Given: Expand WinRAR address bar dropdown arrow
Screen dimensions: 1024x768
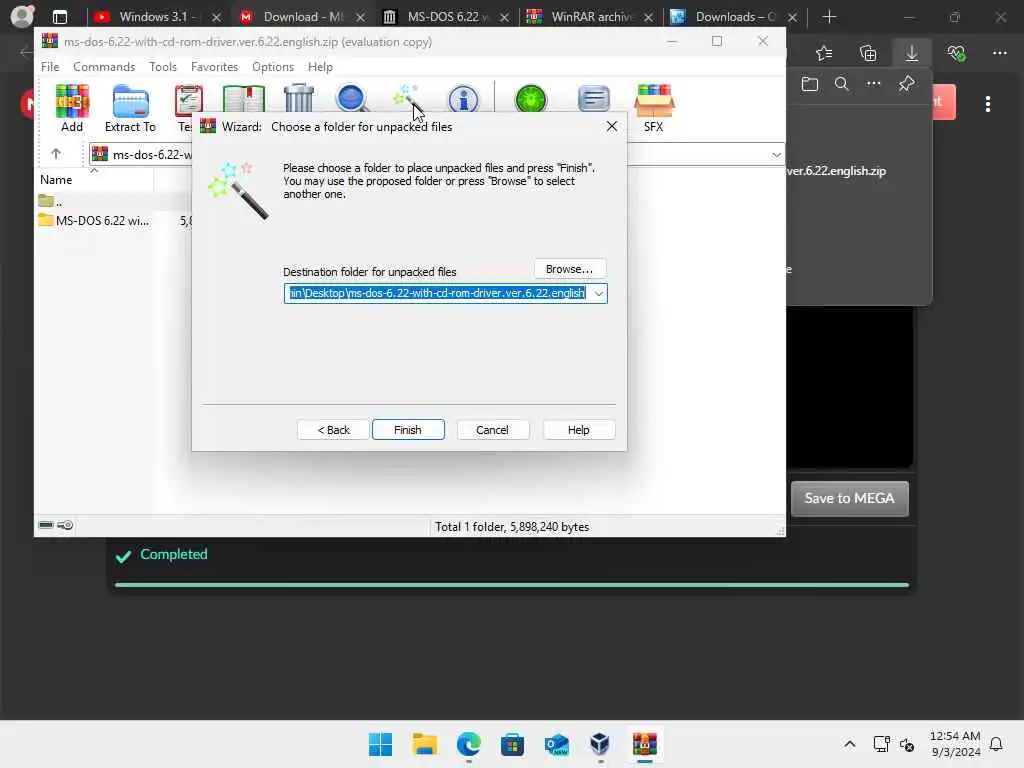Looking at the screenshot, I should tap(776, 155).
